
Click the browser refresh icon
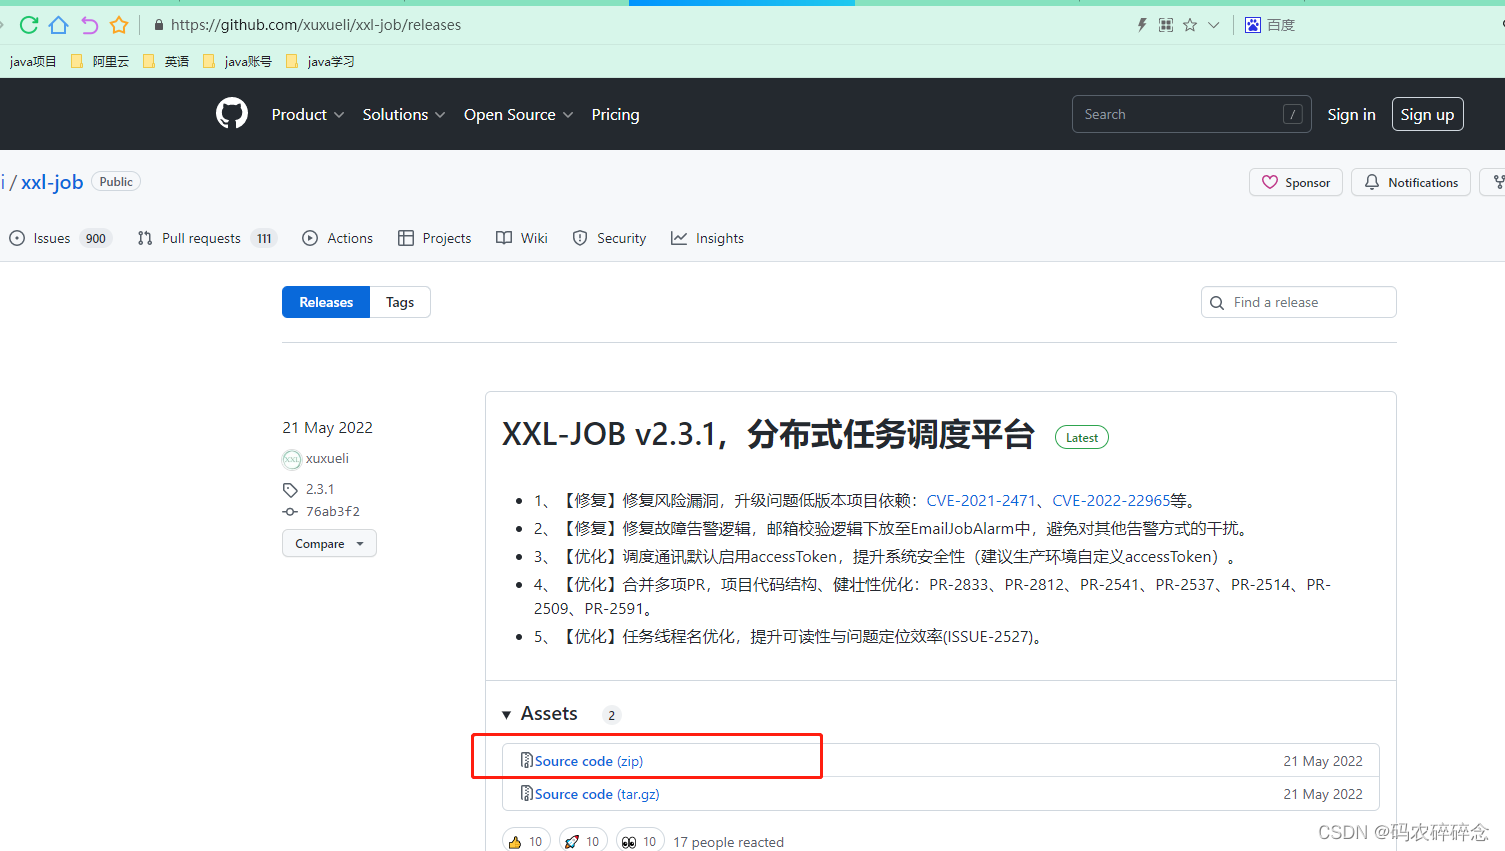(x=29, y=25)
